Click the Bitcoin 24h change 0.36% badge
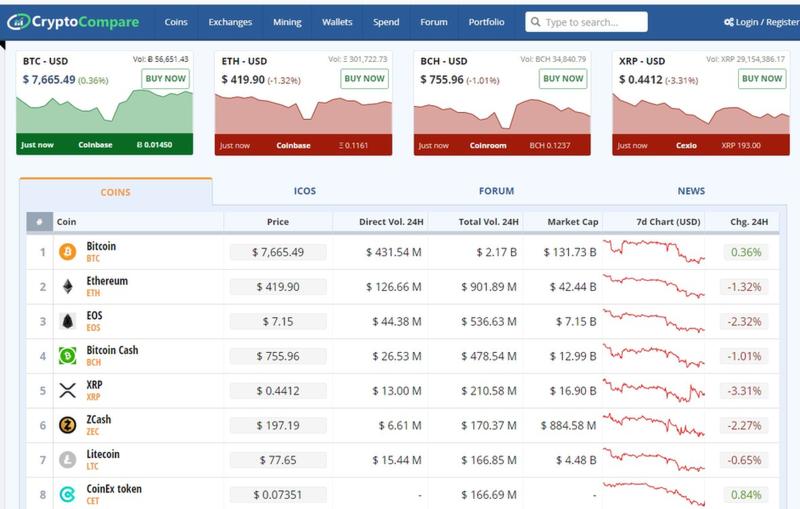 [746, 252]
